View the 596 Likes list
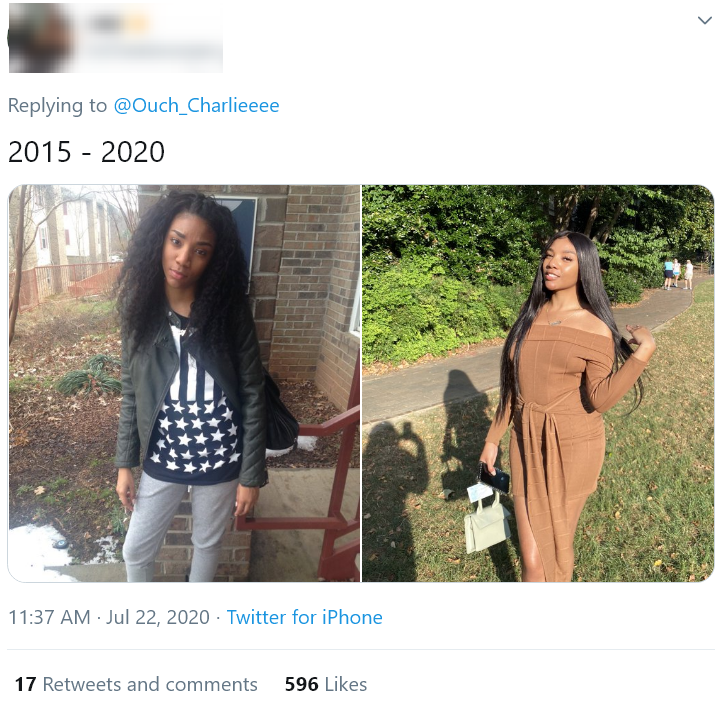722x710 pixels. (x=326, y=684)
